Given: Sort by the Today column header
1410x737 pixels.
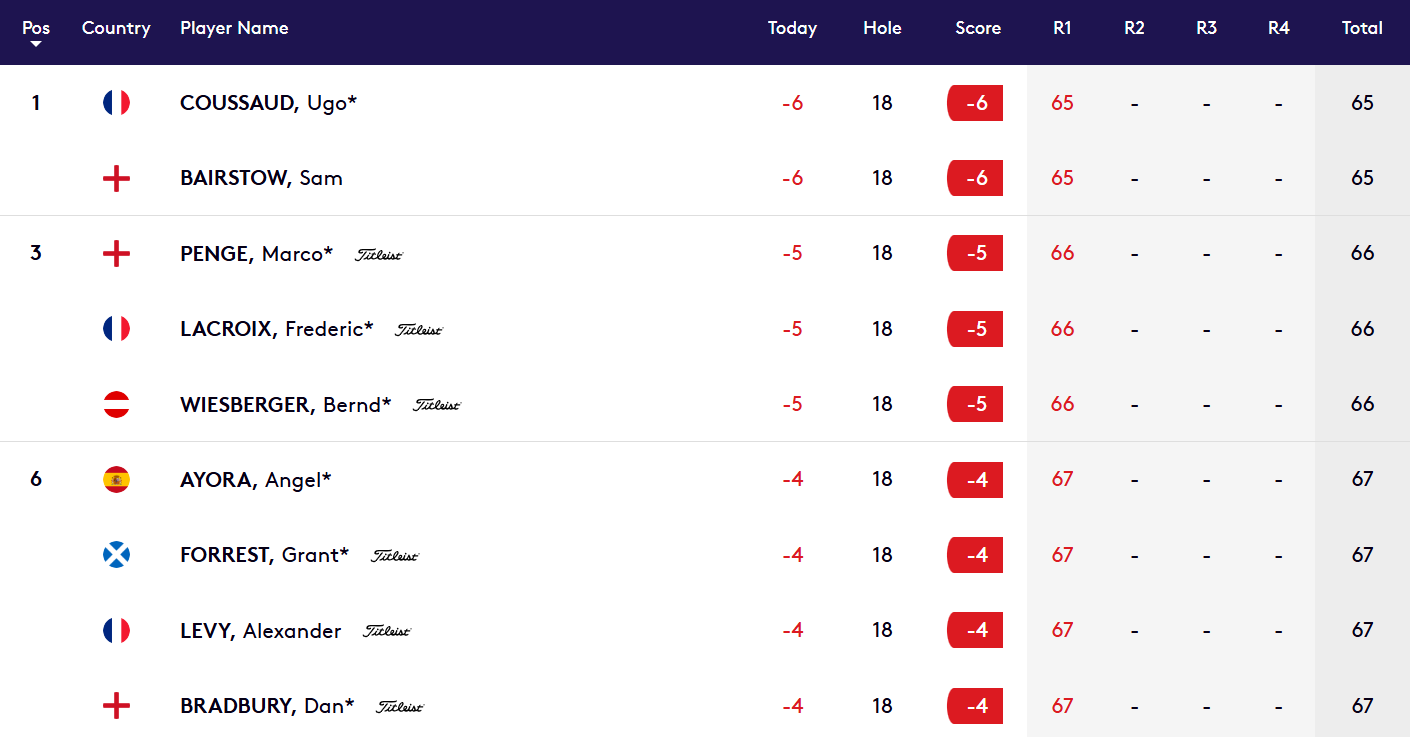Looking at the screenshot, I should click(792, 28).
